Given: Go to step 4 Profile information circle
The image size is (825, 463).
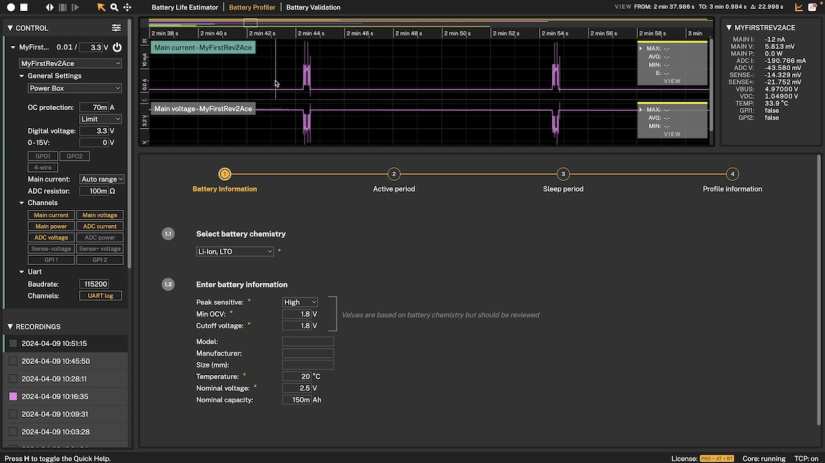Looking at the screenshot, I should [732, 174].
